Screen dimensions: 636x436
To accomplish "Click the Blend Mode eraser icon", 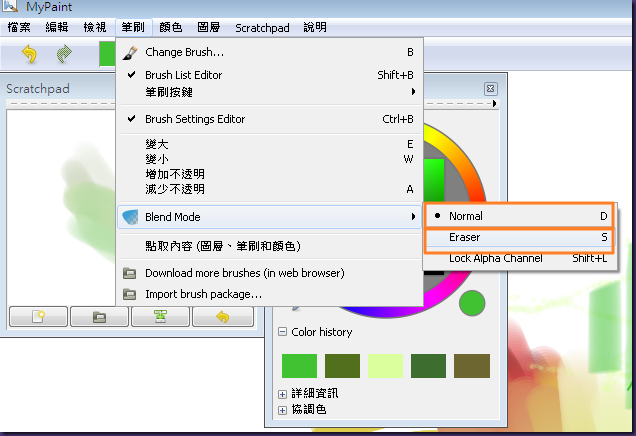I will tap(130, 217).
